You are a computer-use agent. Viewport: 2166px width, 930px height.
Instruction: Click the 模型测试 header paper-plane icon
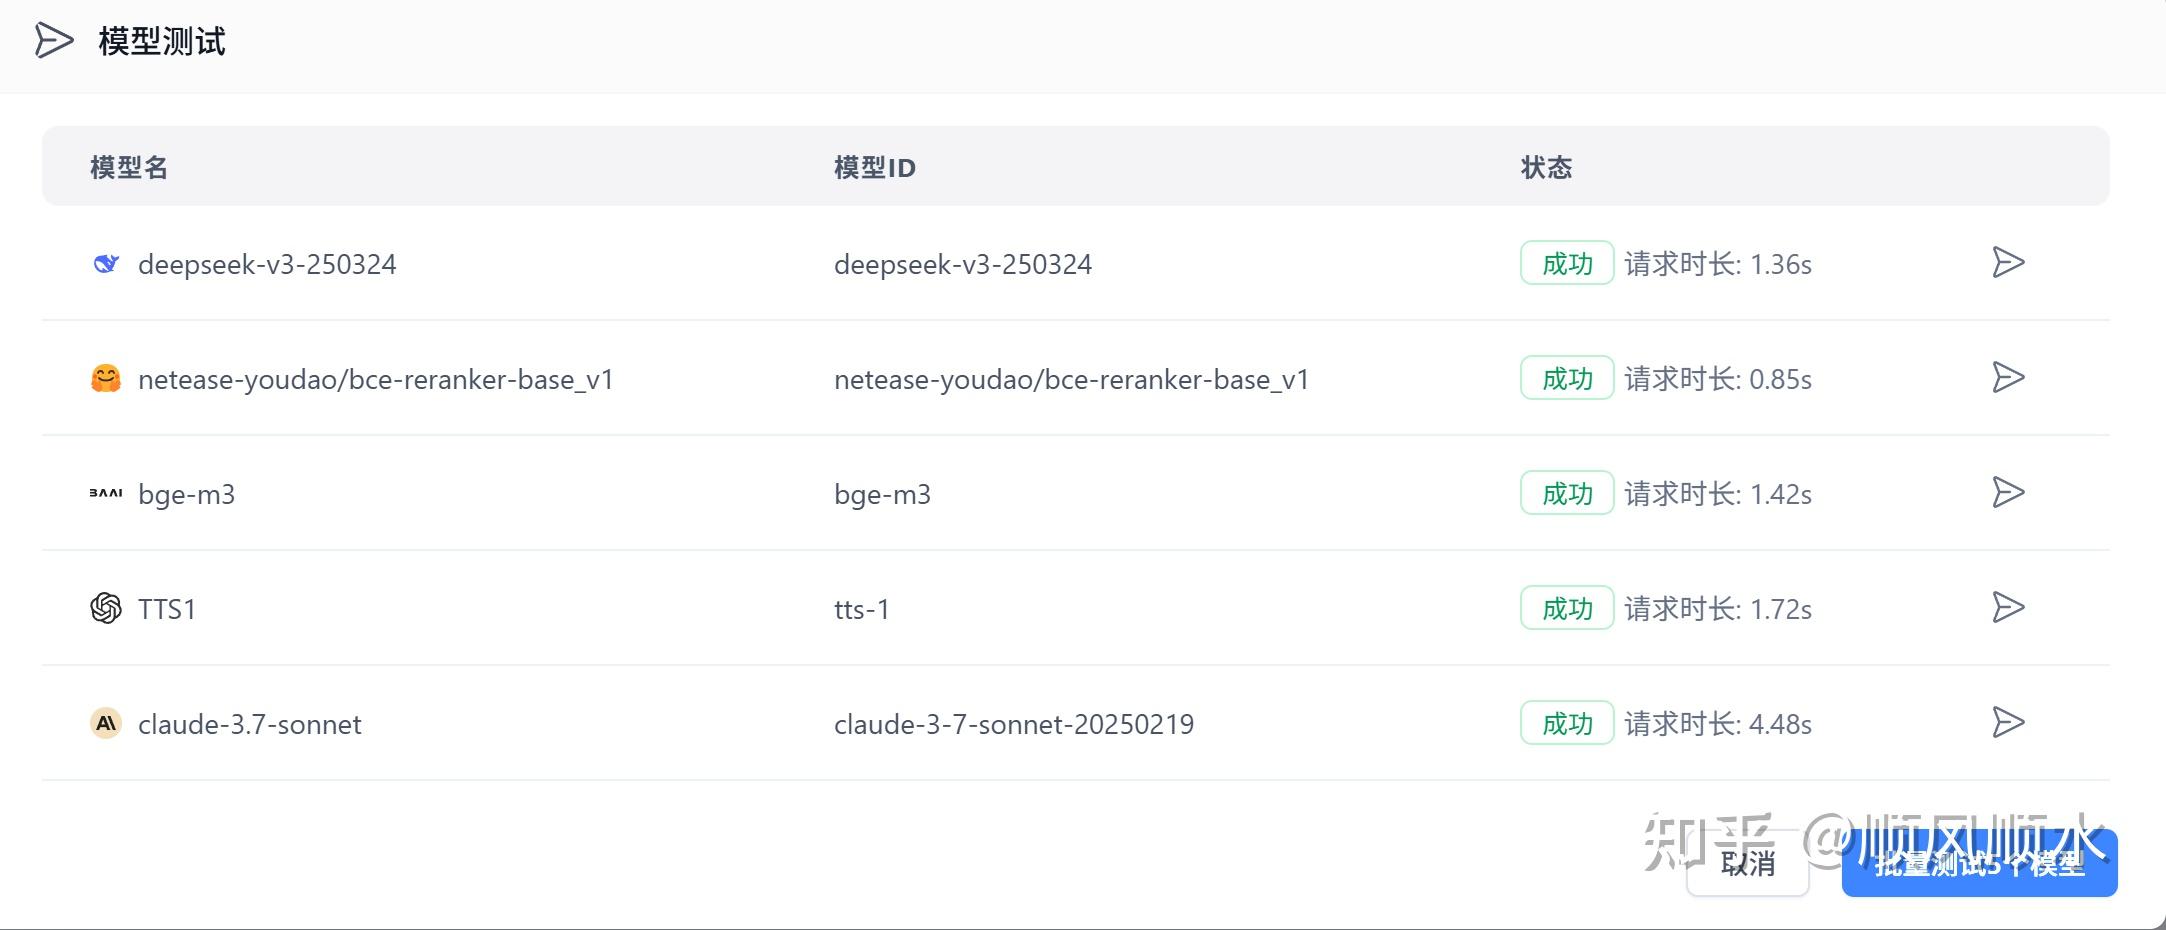54,41
